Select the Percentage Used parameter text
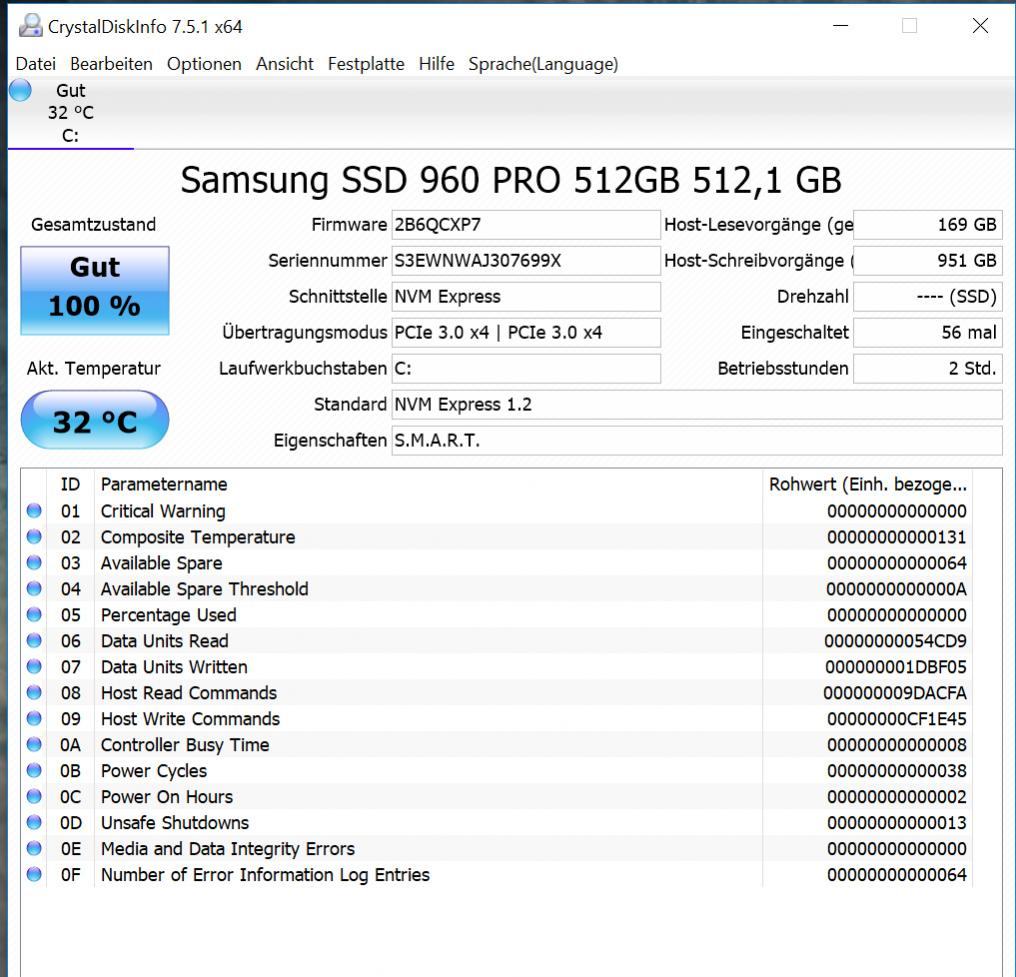This screenshot has width=1016, height=977. pyautogui.click(x=168, y=615)
